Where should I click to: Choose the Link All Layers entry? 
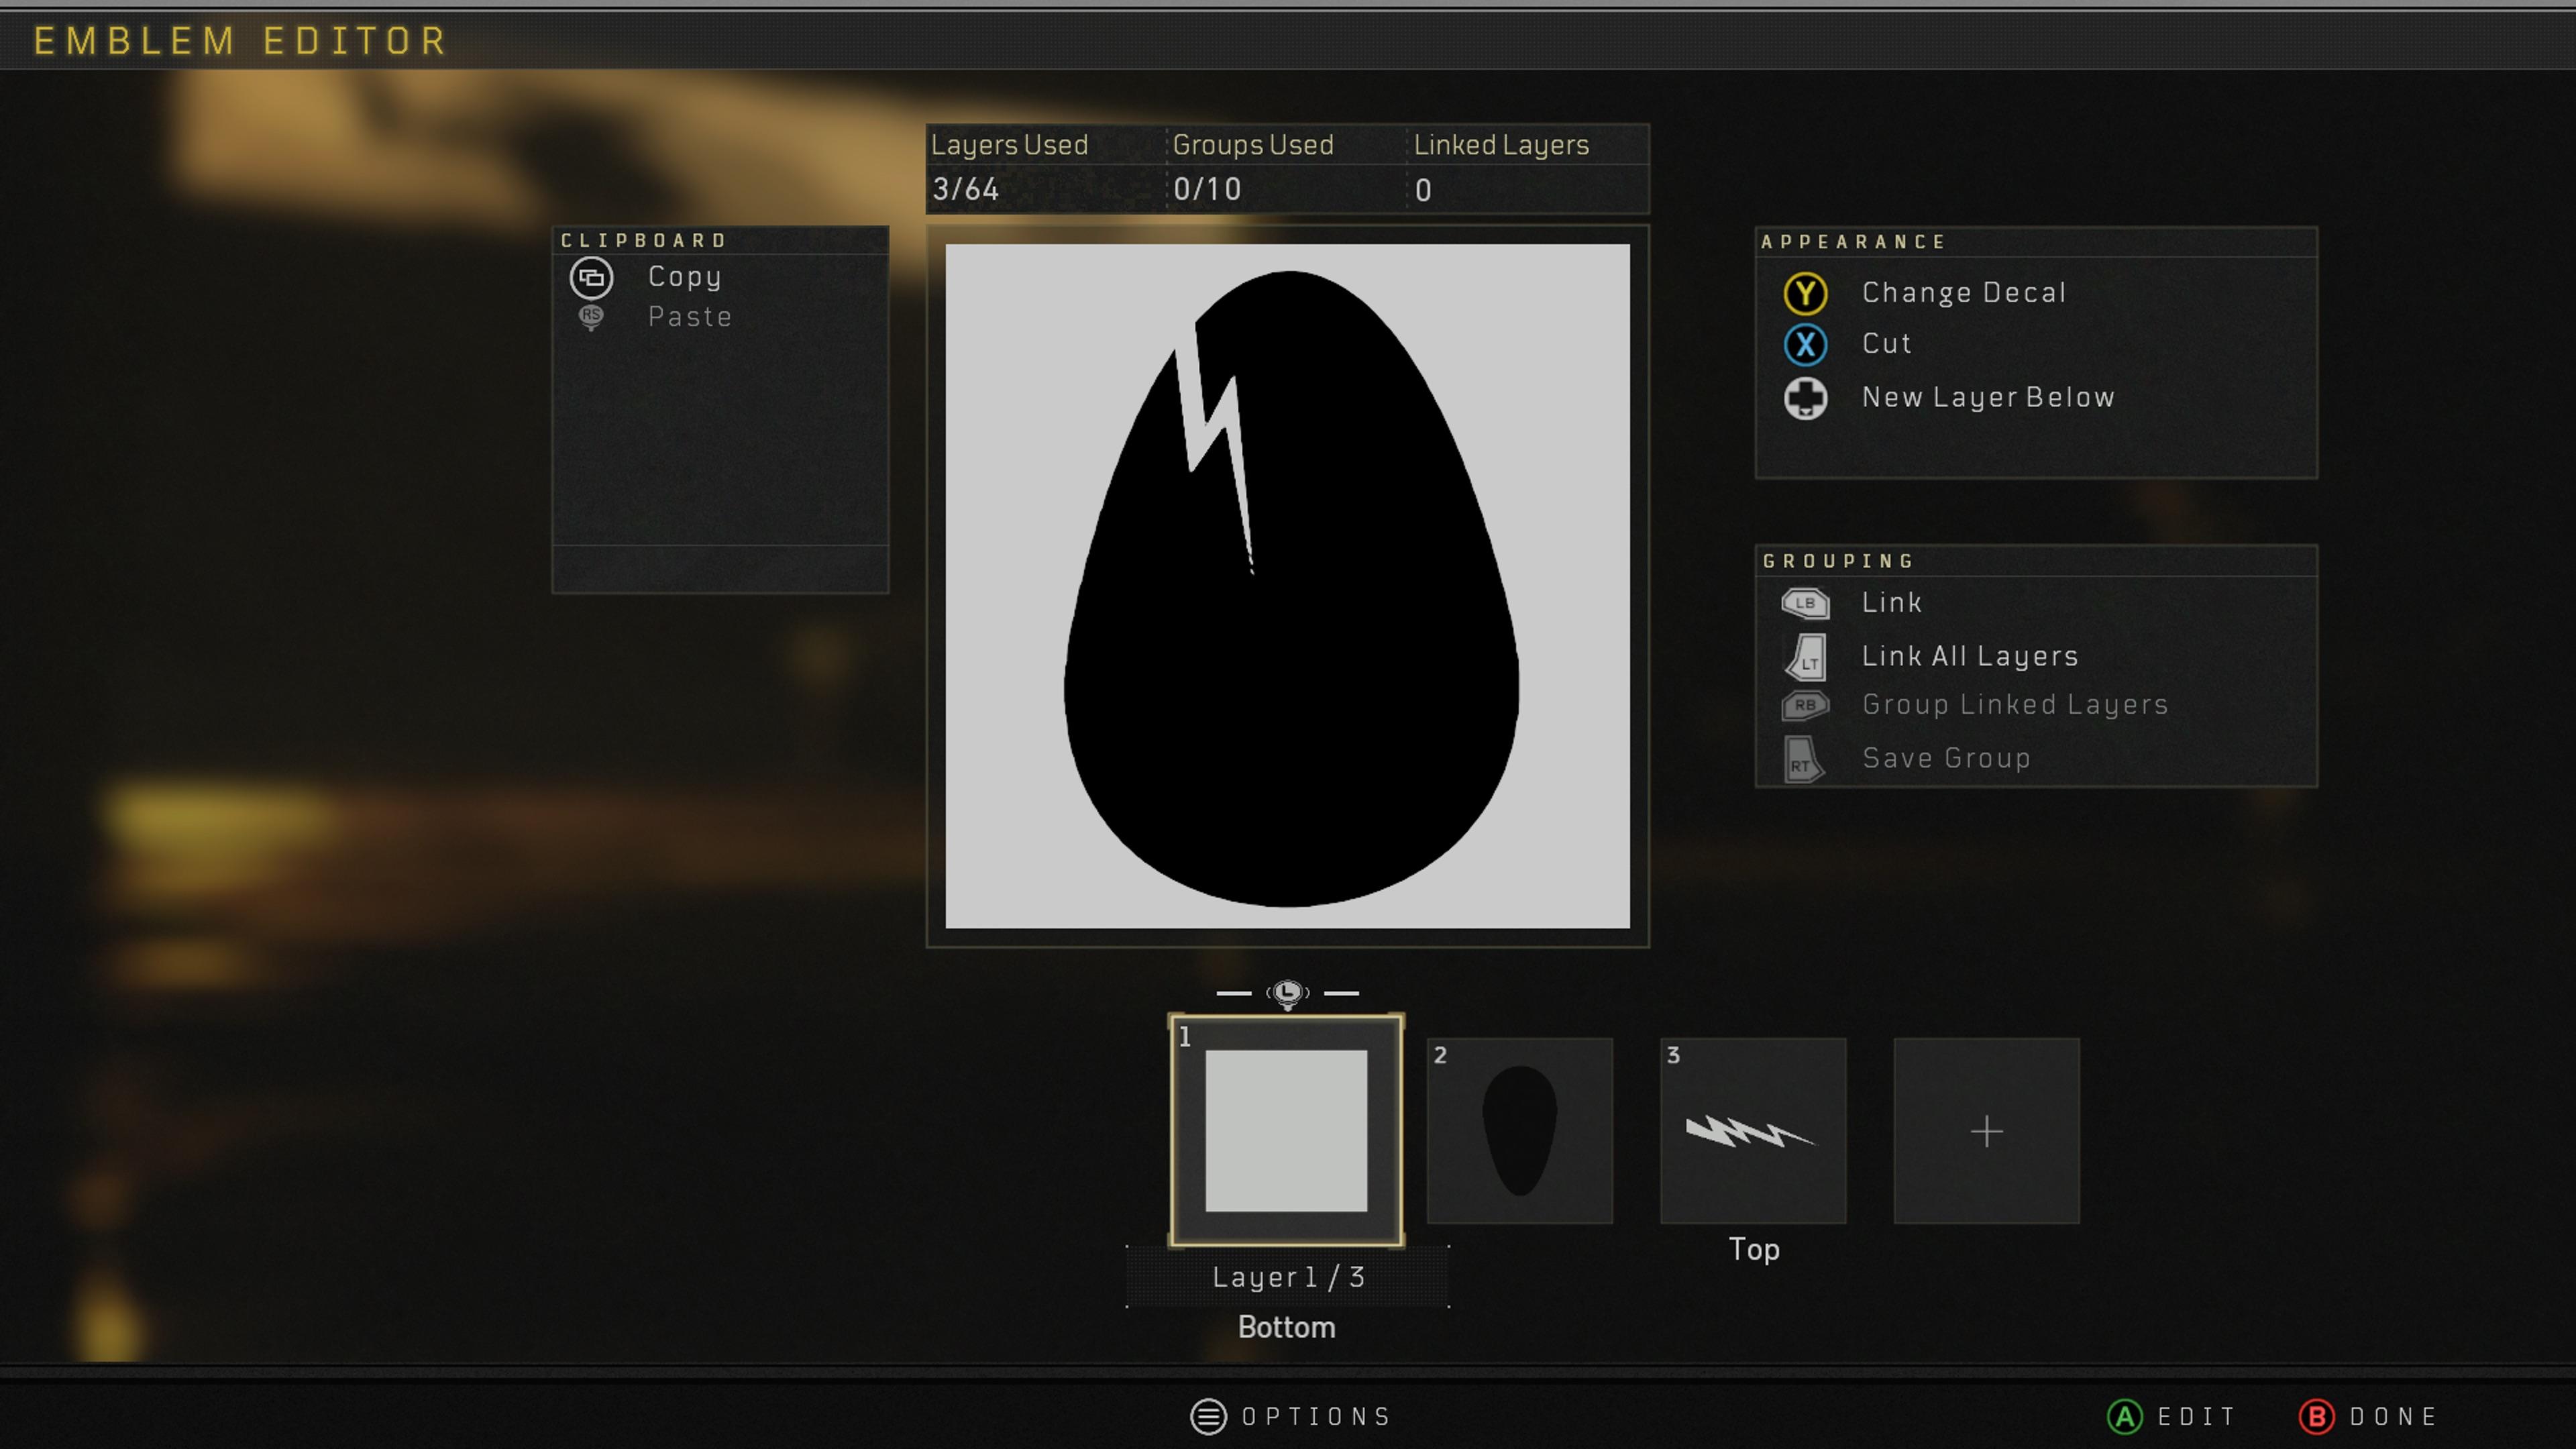pos(1969,656)
